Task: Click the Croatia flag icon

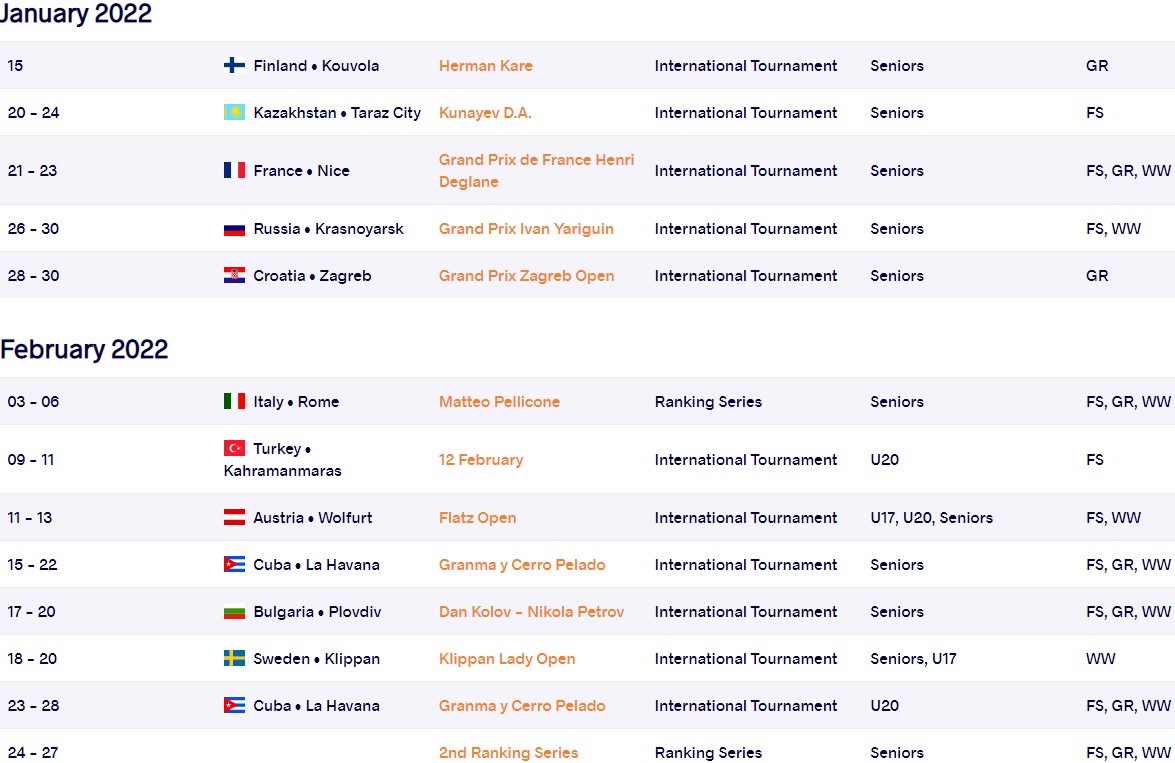Action: coord(234,275)
